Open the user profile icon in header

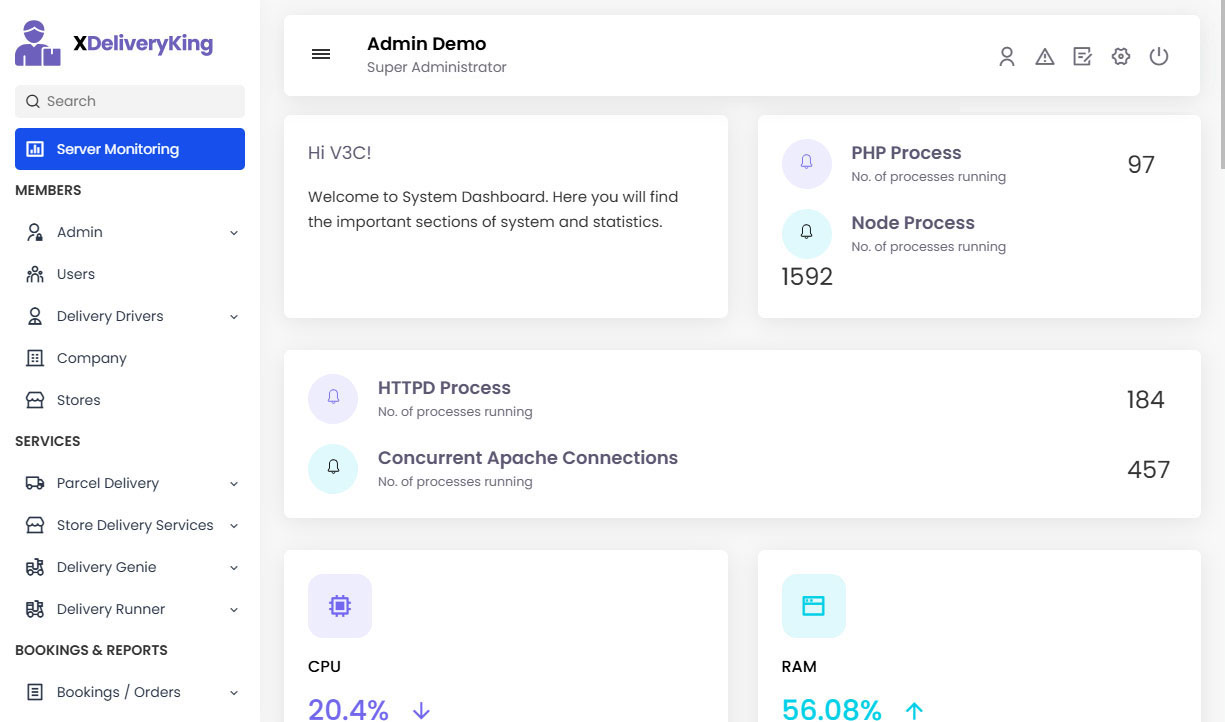[1007, 57]
